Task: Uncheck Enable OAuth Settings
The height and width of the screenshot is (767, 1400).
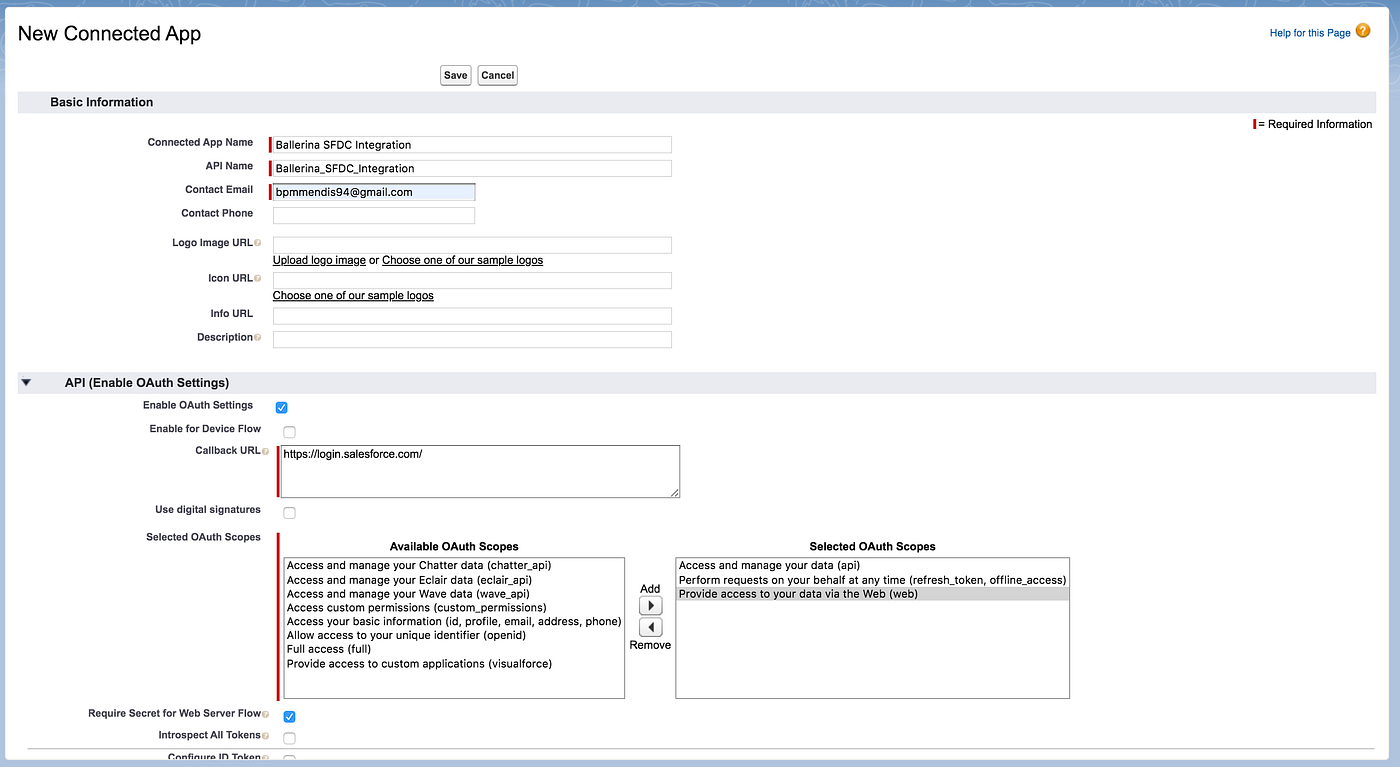Action: coord(281,407)
